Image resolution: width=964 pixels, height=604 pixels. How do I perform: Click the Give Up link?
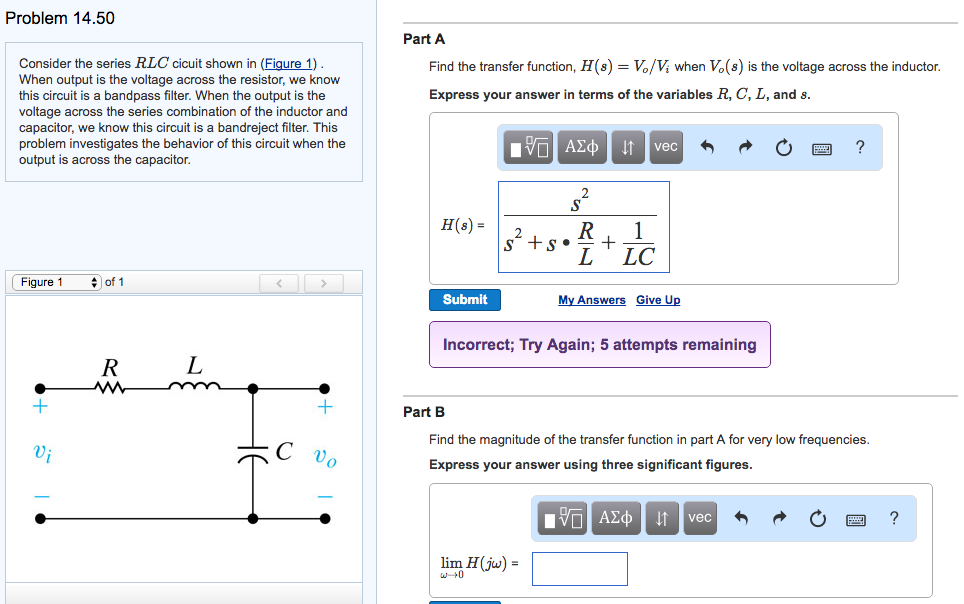pos(657,299)
